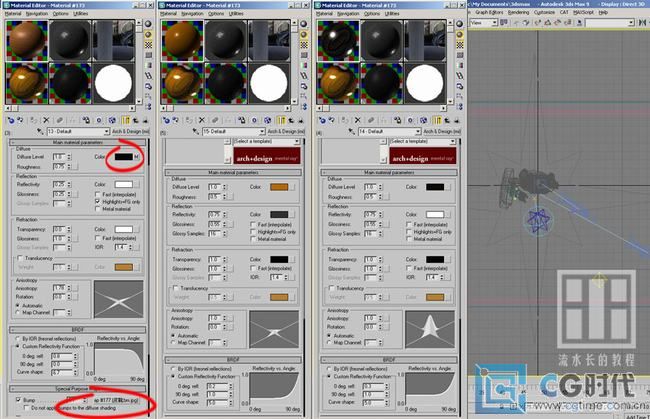Uncheck Highlights+FG only in 13 - Default editor
The image size is (650, 419).
(98, 201)
